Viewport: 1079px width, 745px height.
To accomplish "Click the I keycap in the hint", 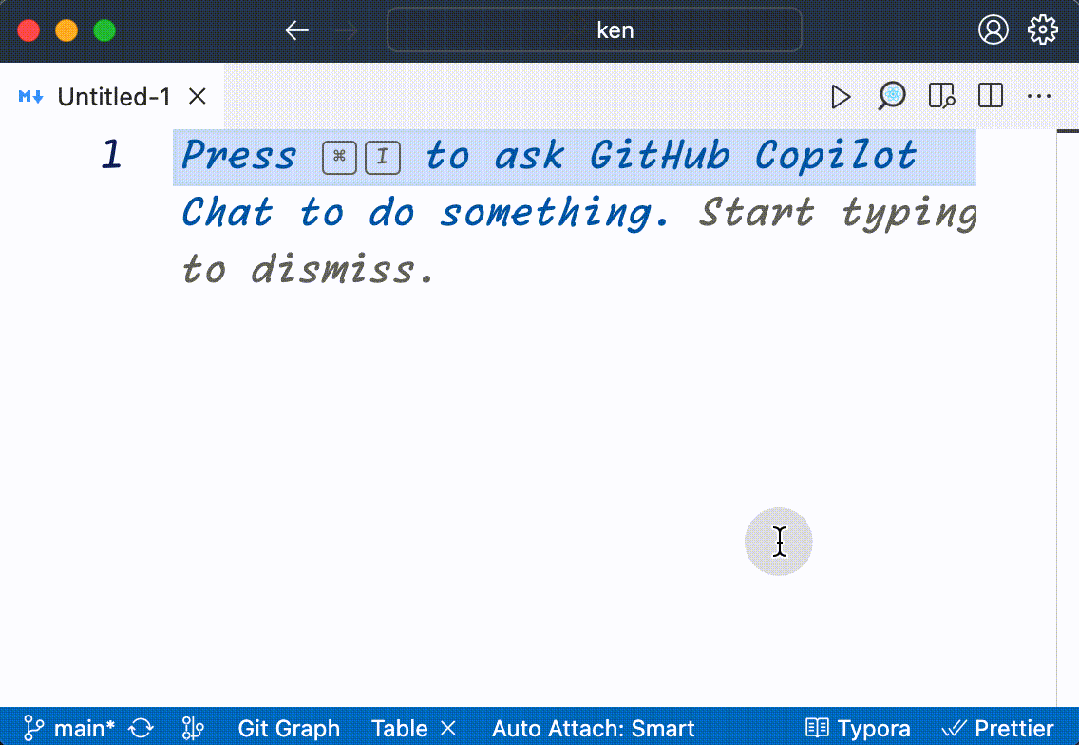I will [x=383, y=158].
